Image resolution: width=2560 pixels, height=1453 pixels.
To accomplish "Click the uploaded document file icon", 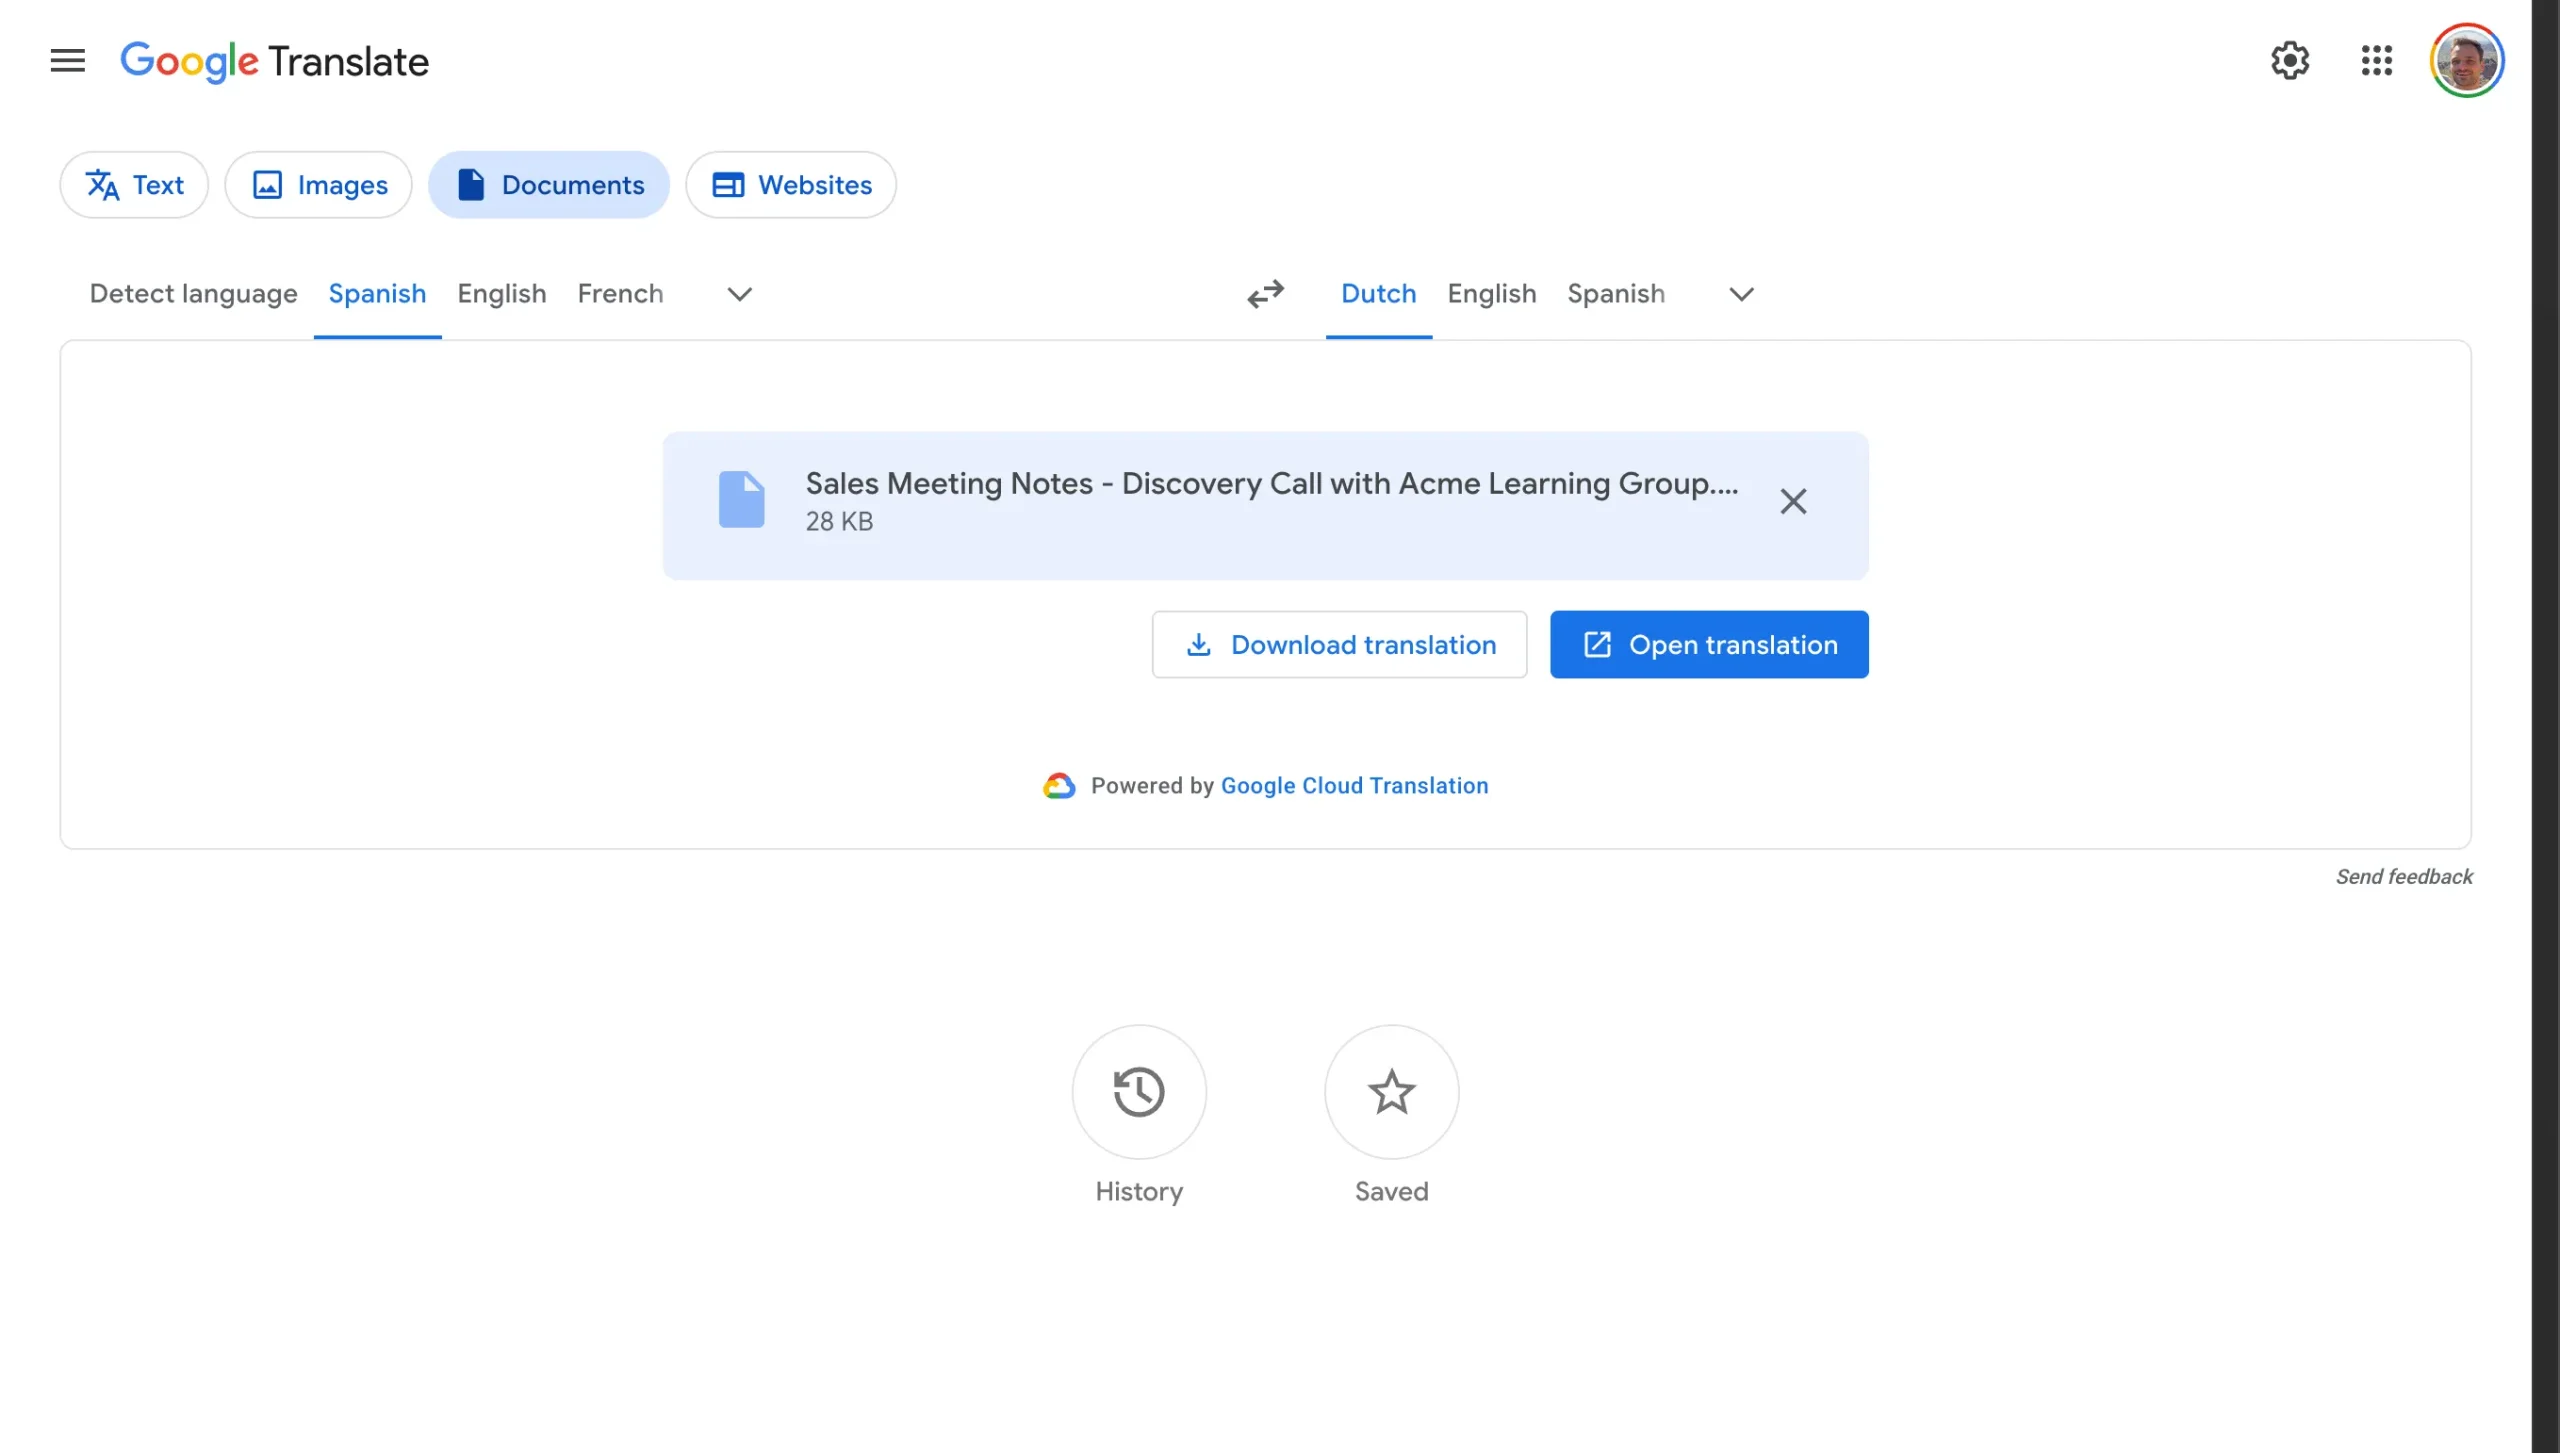I will (741, 499).
